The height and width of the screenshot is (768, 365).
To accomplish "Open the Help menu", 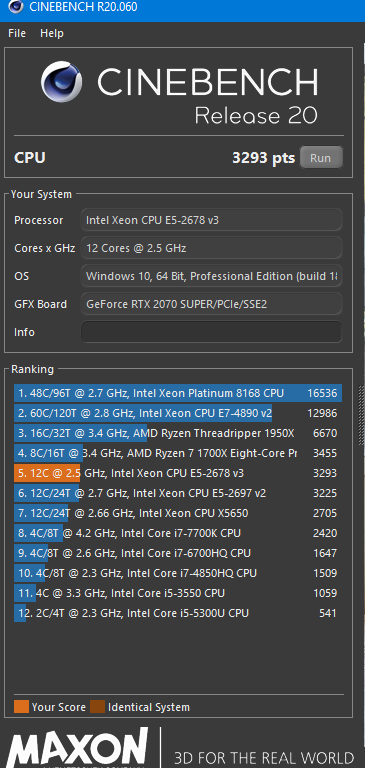I will point(51,33).
